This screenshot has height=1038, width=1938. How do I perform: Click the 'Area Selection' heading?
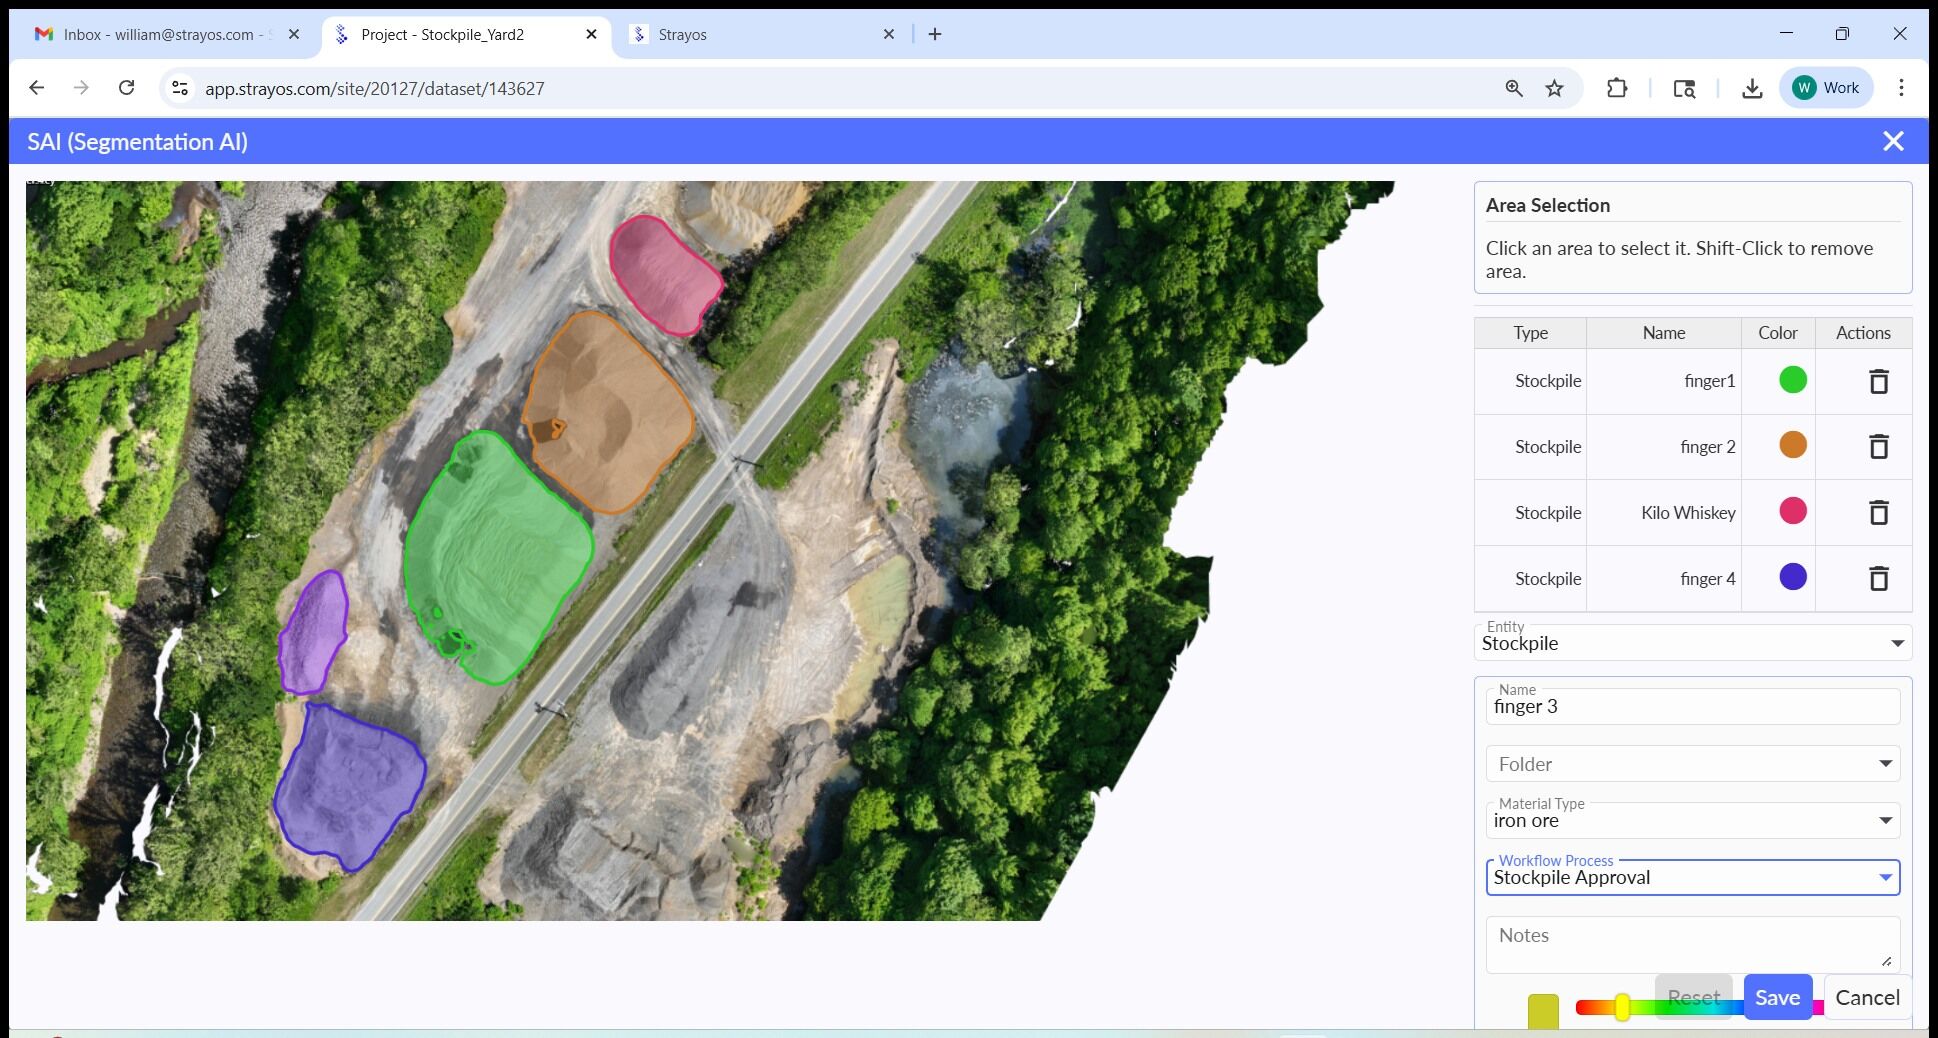point(1548,205)
